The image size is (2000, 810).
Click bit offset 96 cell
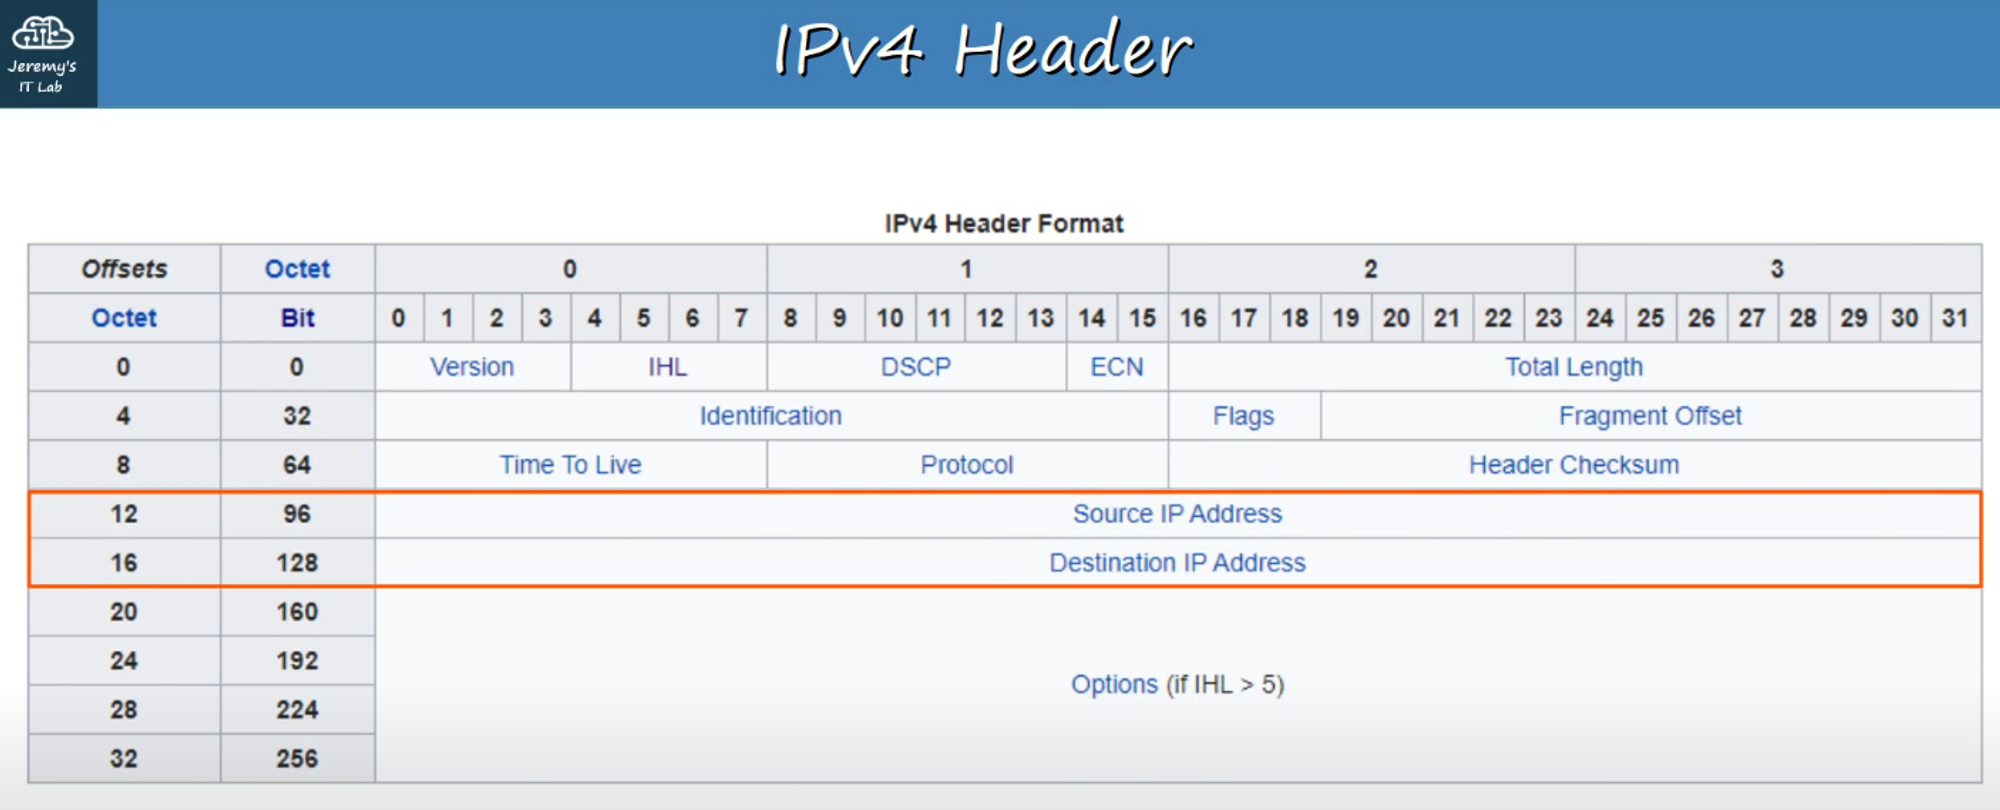[297, 514]
